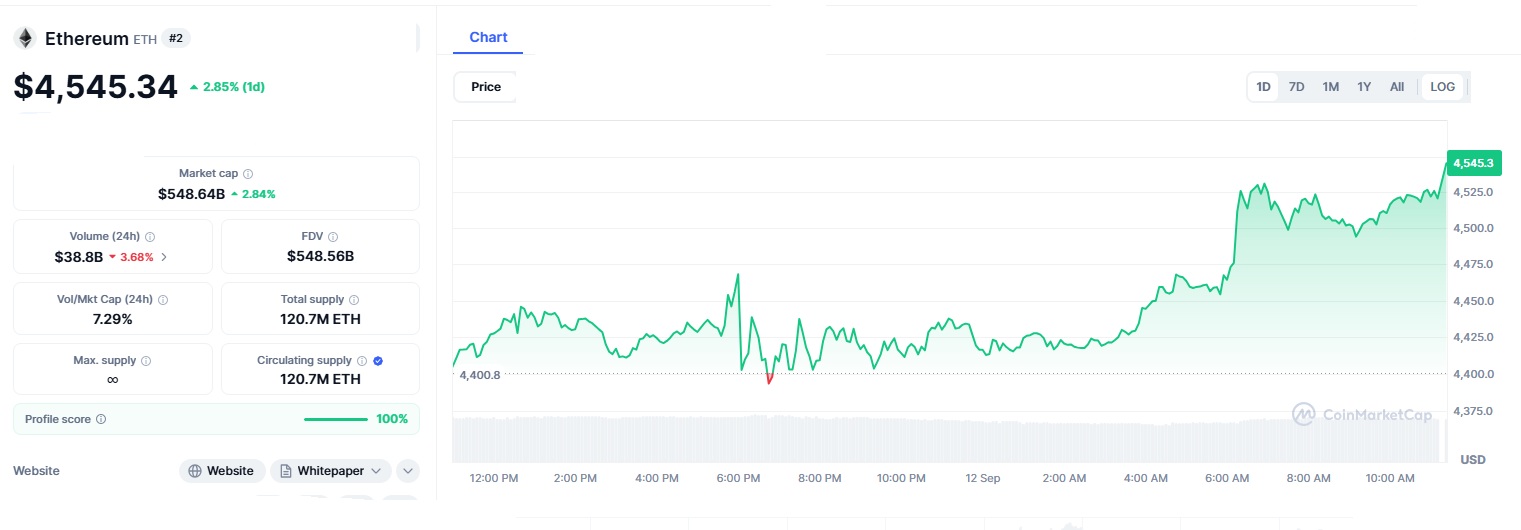Click the 4,545.3 current price tag
This screenshot has height=530, width=1521.
[x=1474, y=163]
